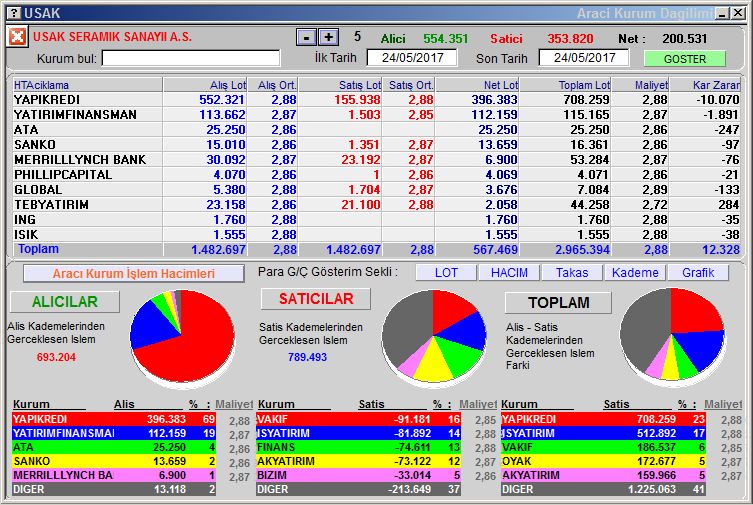This screenshot has width=753, height=505.
Task: Sort by Maliyet column header
Action: coord(641,85)
